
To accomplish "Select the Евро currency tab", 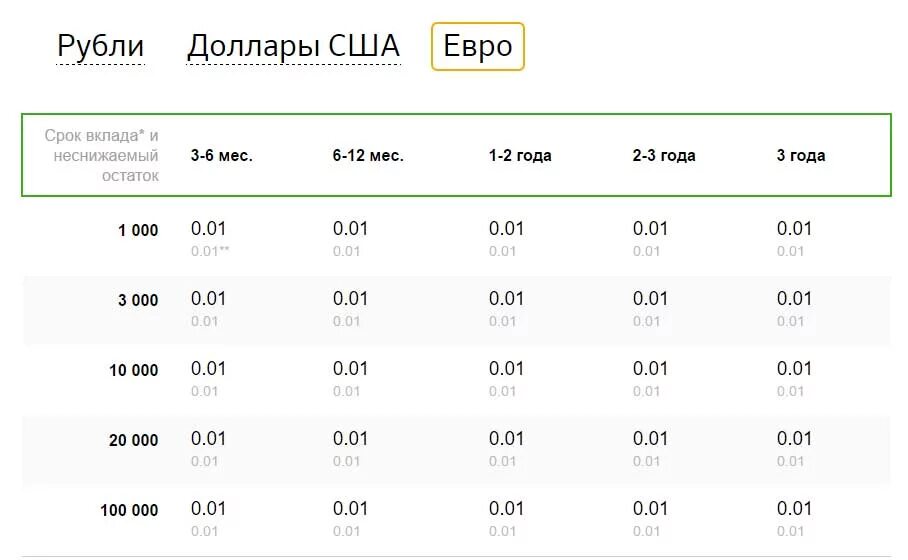I will tap(477, 46).
